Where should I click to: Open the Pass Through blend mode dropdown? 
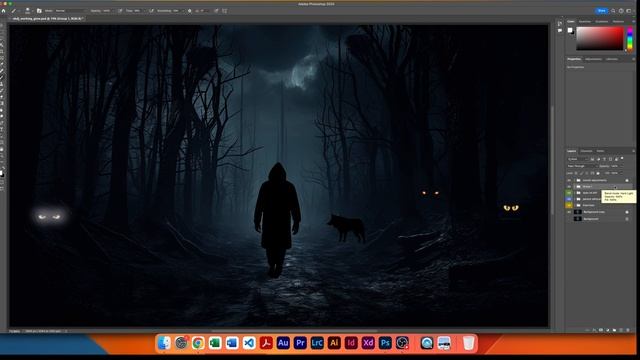(x=581, y=166)
